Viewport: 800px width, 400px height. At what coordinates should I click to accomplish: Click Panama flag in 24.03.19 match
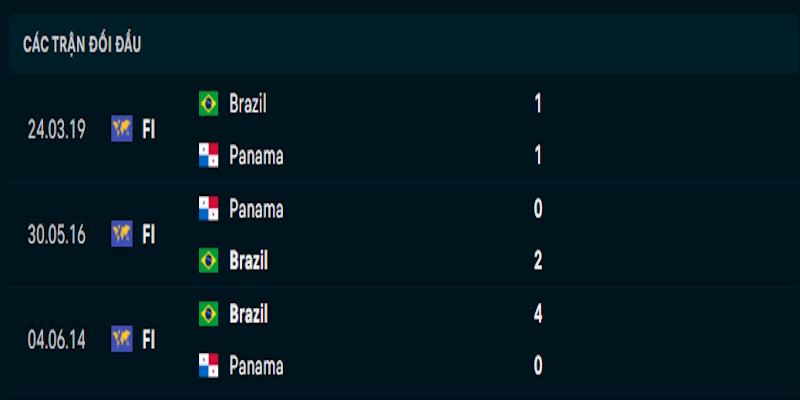(x=208, y=155)
